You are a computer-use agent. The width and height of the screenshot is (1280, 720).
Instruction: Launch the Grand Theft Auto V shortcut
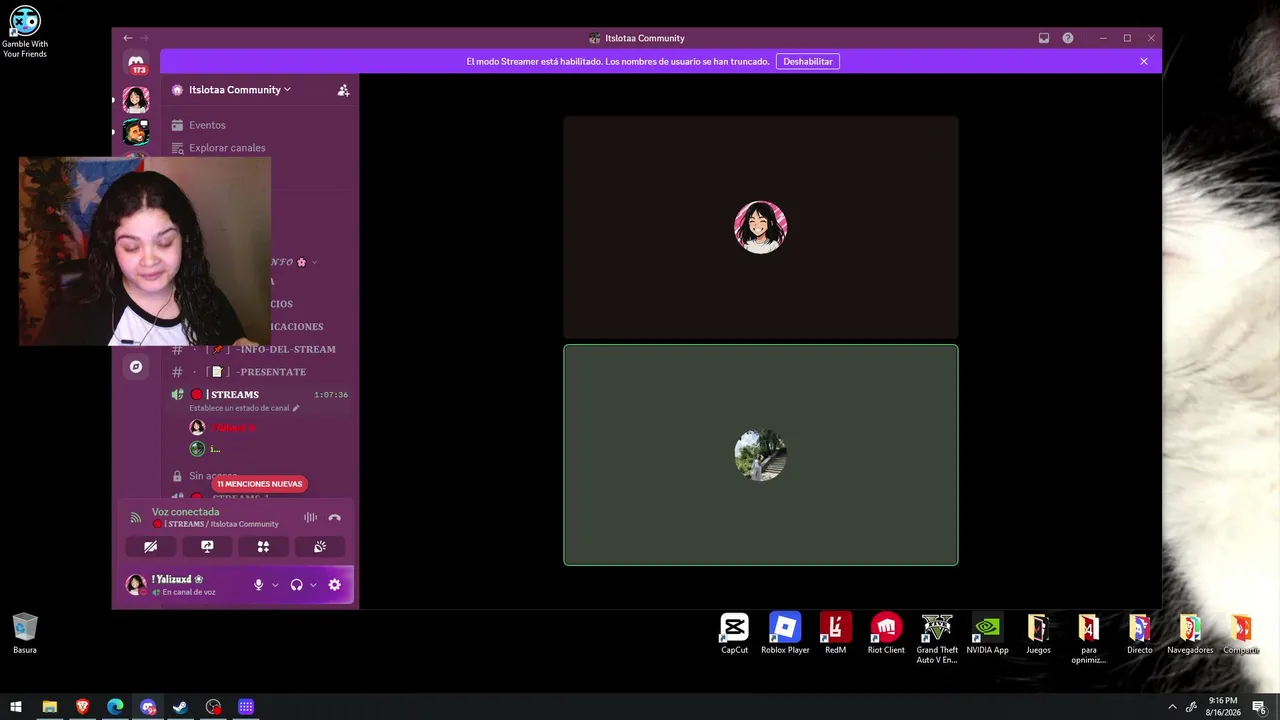click(937, 639)
